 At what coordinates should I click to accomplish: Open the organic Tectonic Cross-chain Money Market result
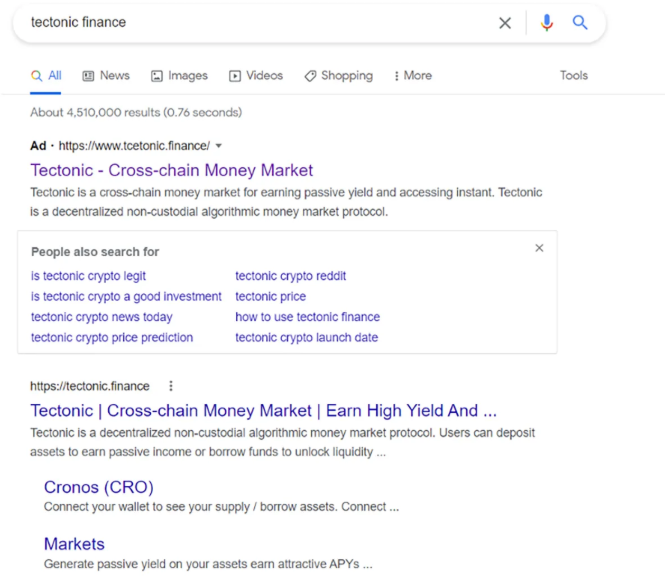pyautogui.click(x=263, y=410)
